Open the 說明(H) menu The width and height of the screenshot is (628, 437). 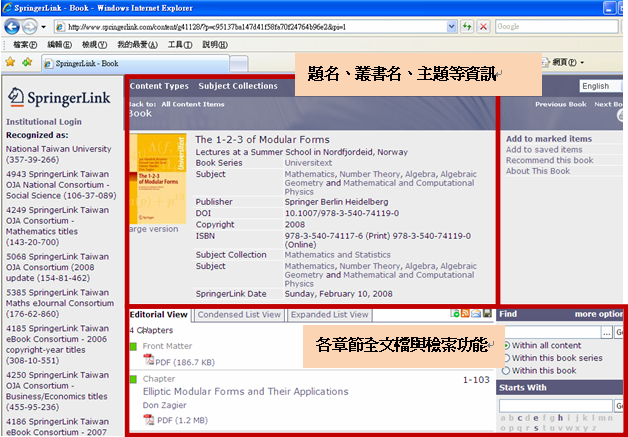click(215, 45)
